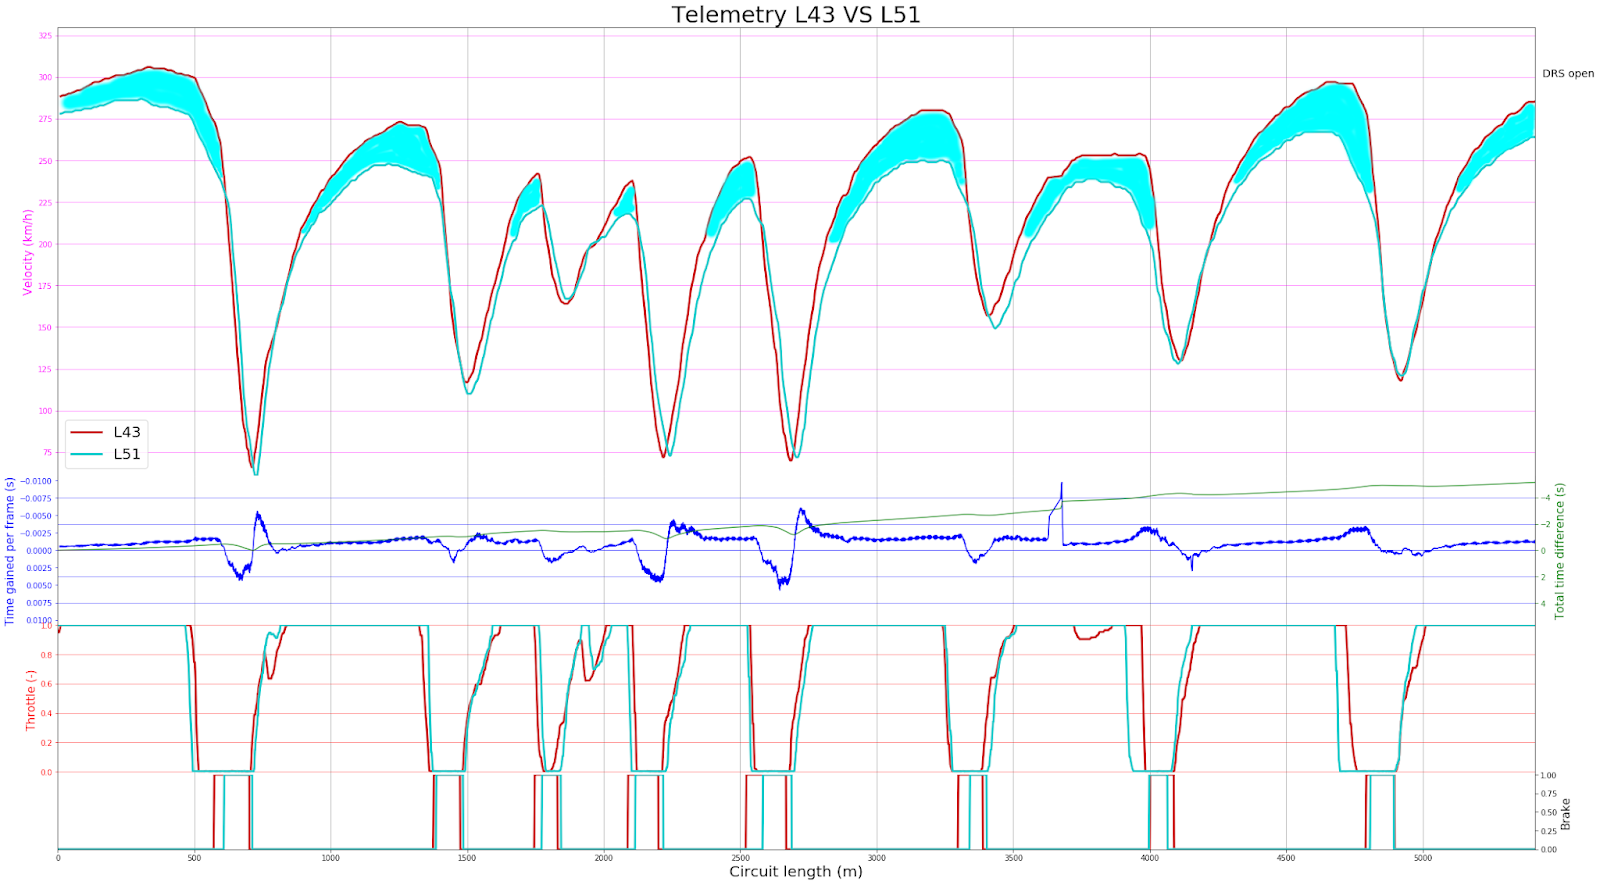Screen dimensions: 1600x885
Task: Click the 1.00 tick on the Brake axis
Action: click(1548, 775)
